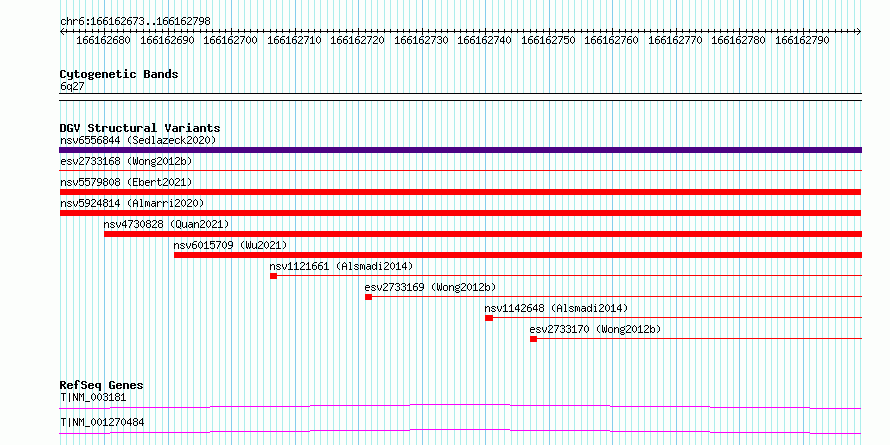
Task: Click the magenta T|NM_003181 transcript line
Action: [460, 406]
